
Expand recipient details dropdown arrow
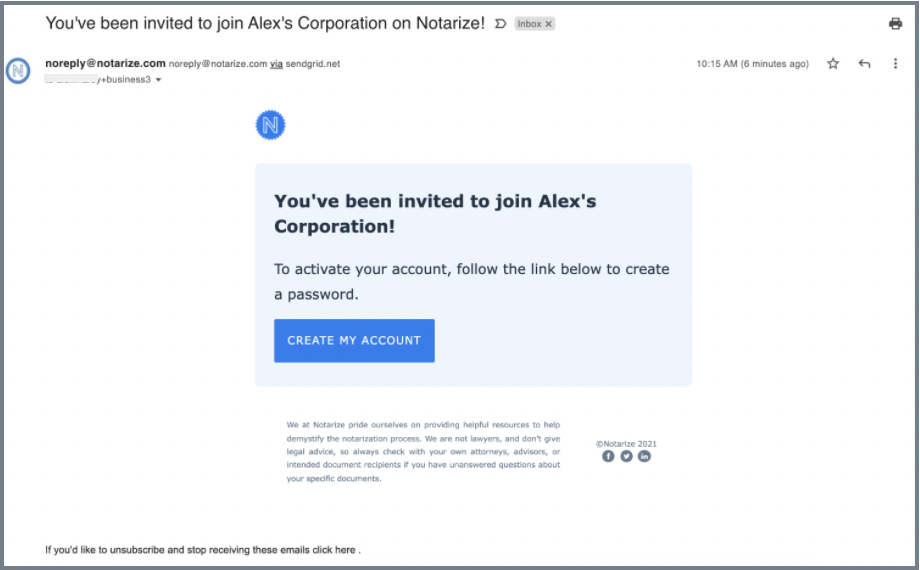[x=158, y=80]
